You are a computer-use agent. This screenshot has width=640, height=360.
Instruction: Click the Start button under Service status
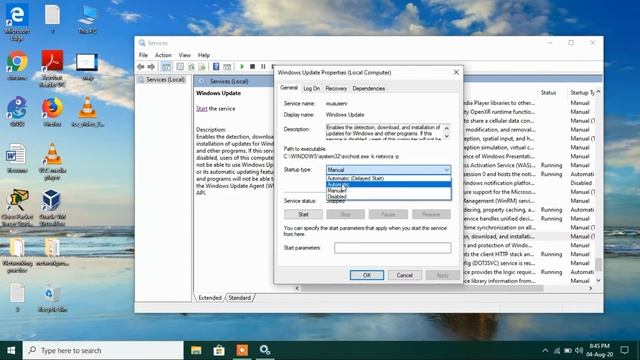click(303, 214)
